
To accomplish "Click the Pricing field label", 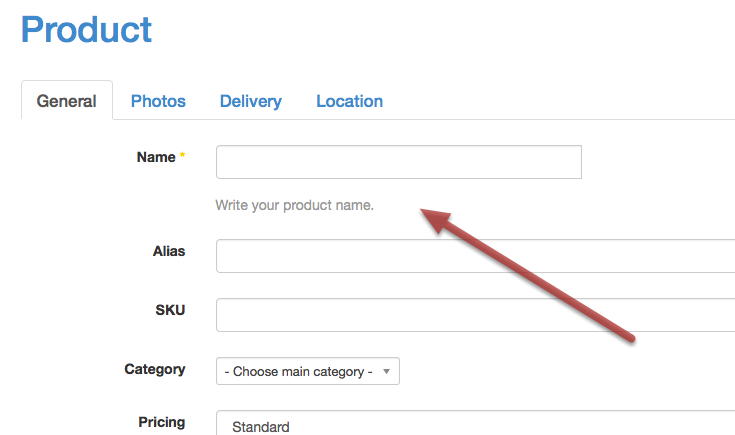I will [162, 422].
